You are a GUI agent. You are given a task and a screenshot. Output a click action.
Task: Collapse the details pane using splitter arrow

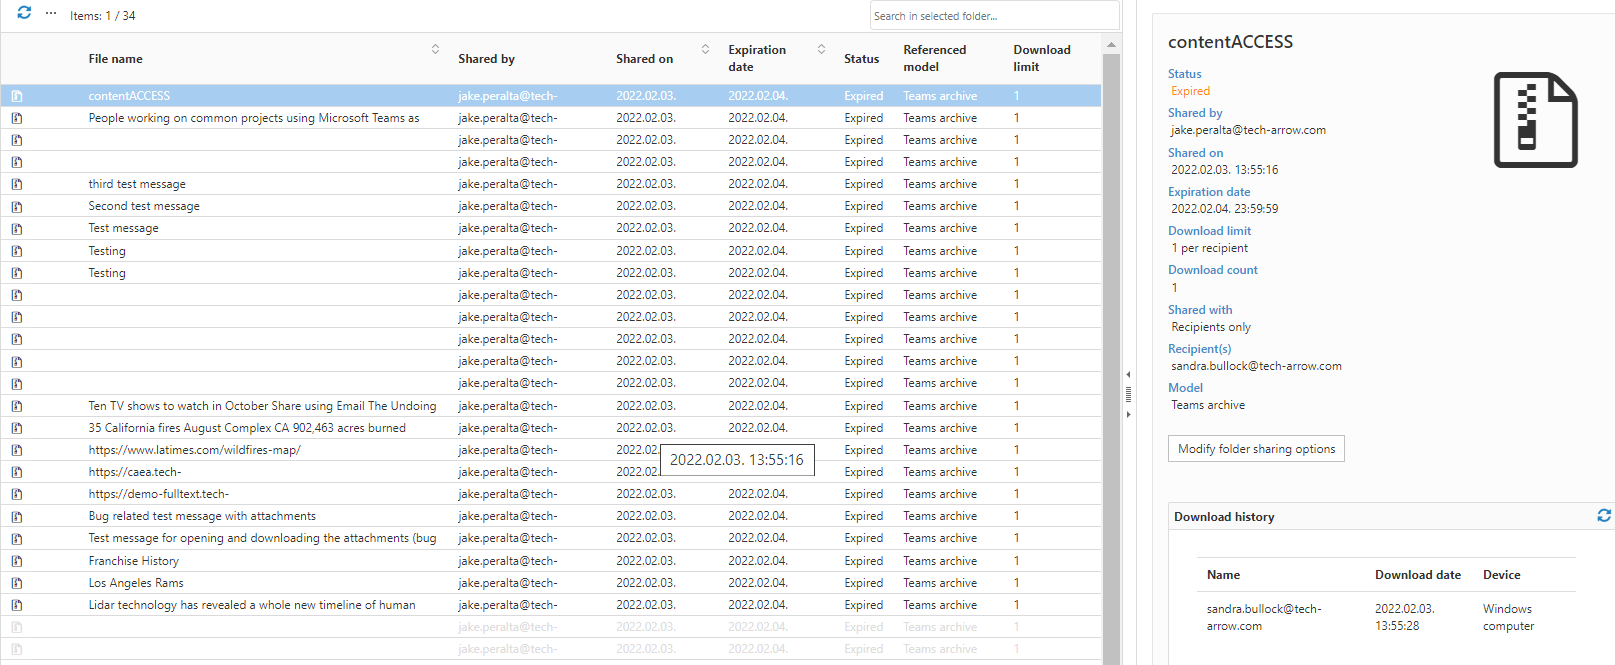[1128, 414]
